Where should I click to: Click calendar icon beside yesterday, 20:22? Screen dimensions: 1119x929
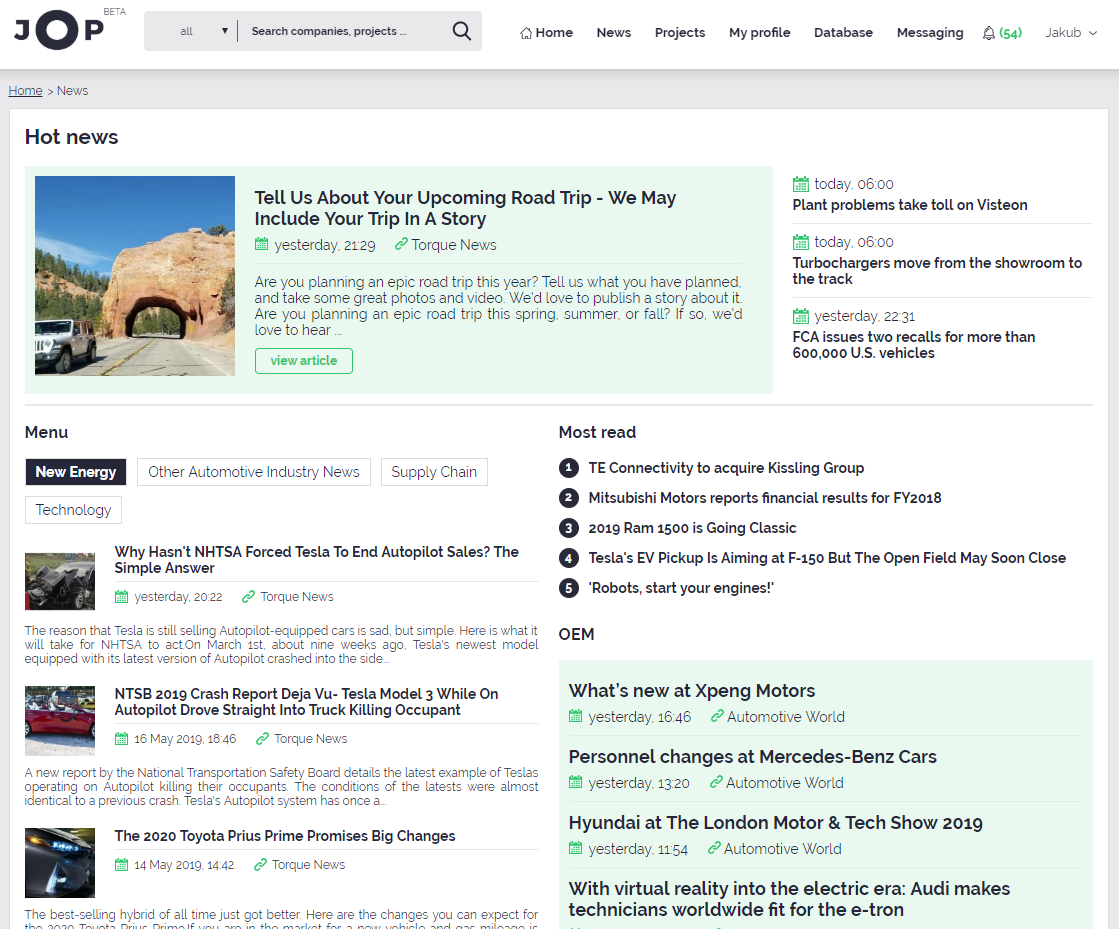point(121,597)
